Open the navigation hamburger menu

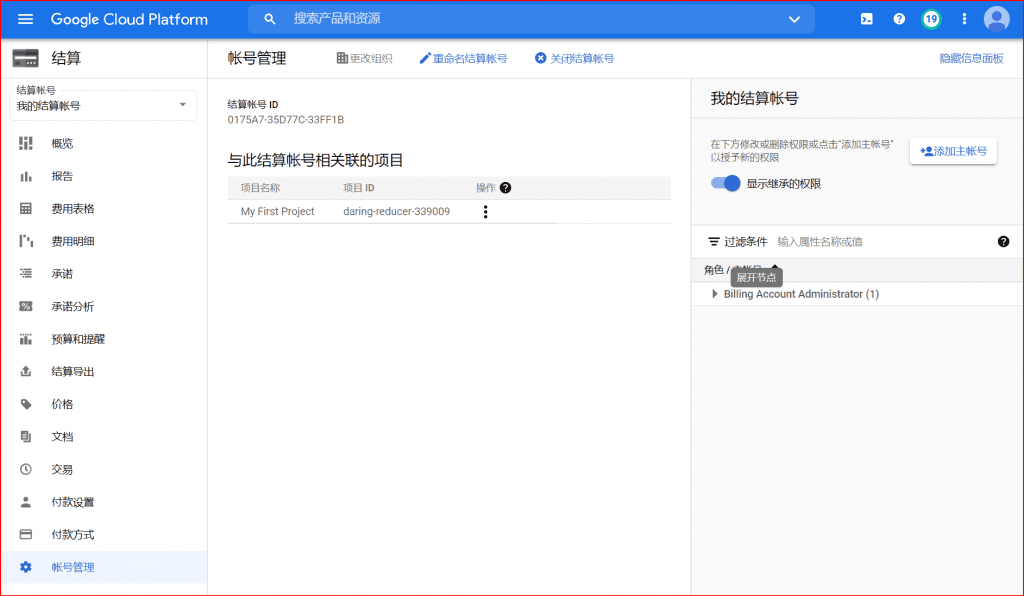click(x=25, y=19)
